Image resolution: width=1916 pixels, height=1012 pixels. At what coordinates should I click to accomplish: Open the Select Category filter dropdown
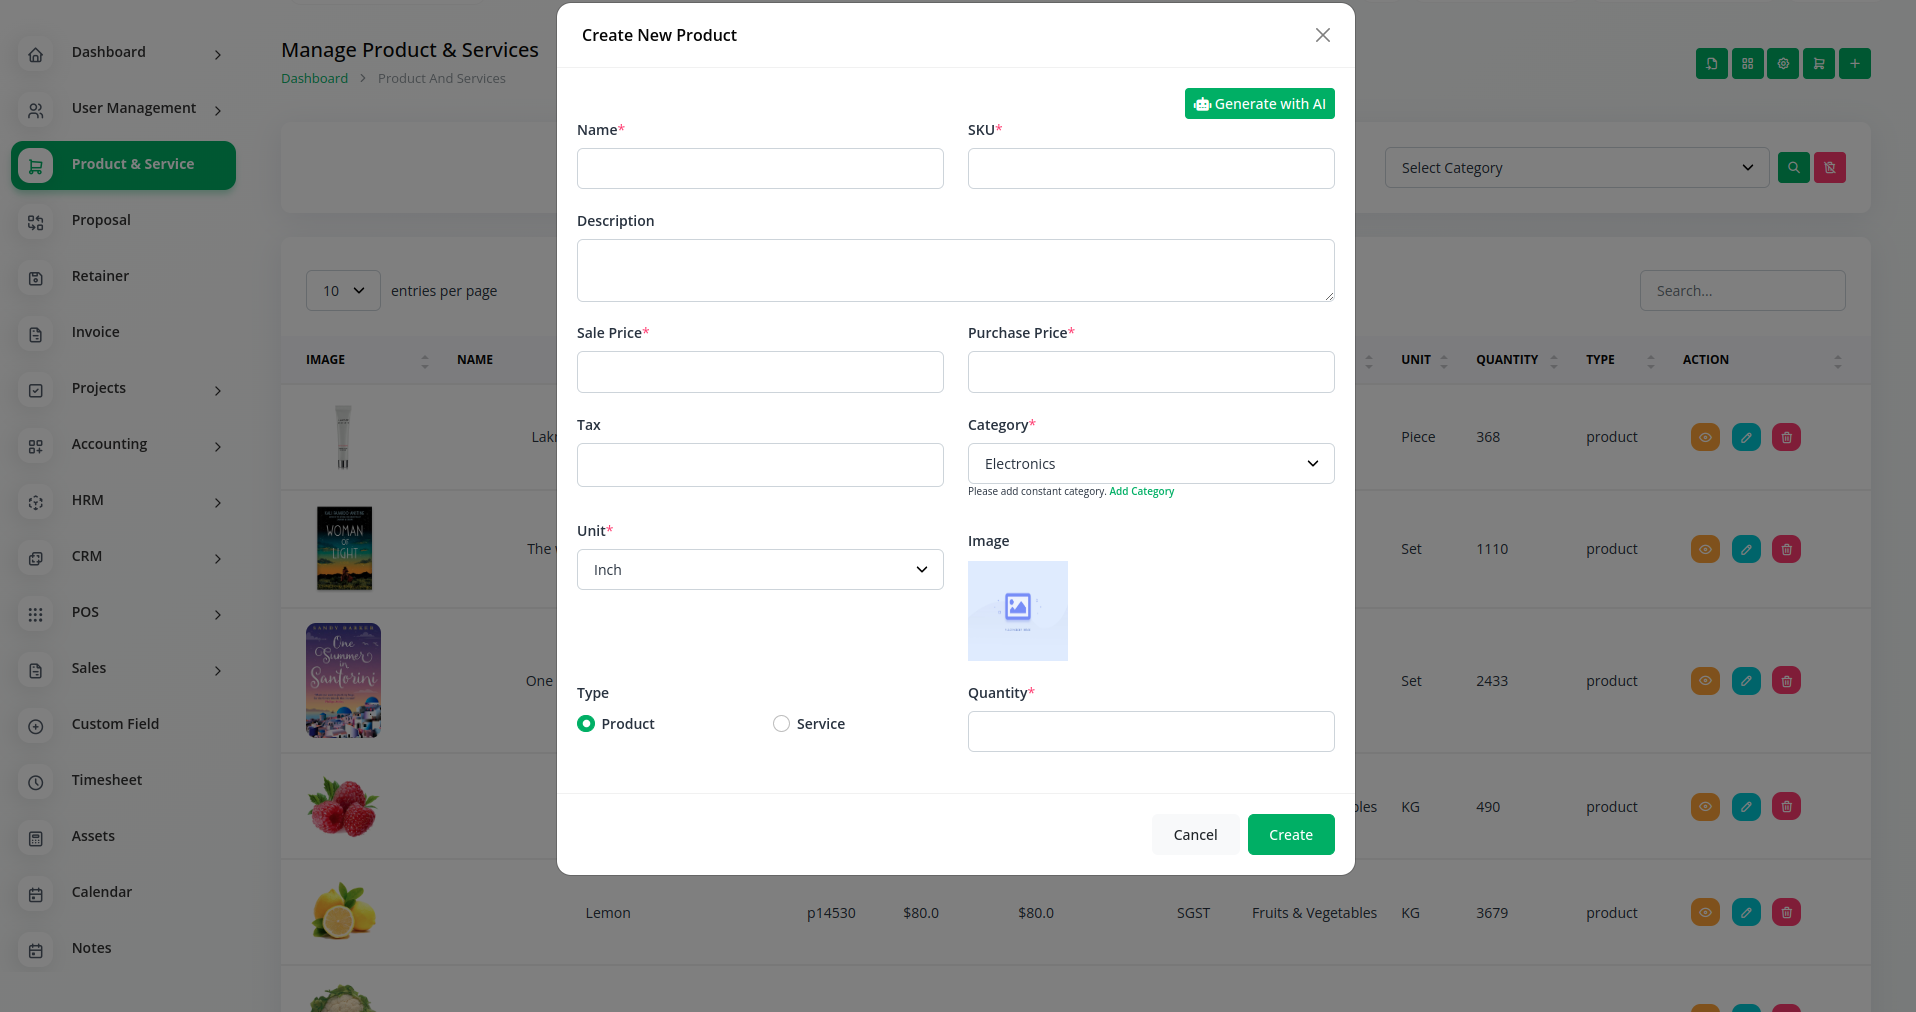(x=1576, y=168)
